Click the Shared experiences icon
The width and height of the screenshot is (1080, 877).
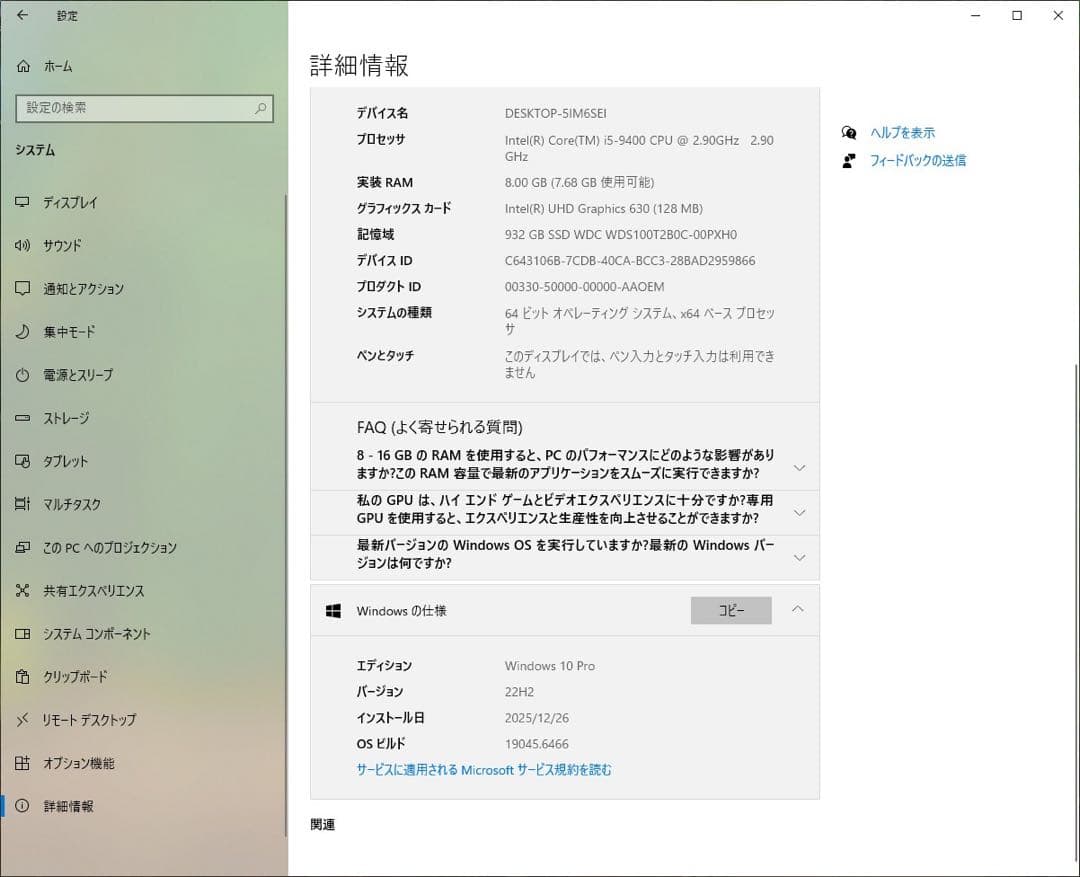click(x=22, y=590)
